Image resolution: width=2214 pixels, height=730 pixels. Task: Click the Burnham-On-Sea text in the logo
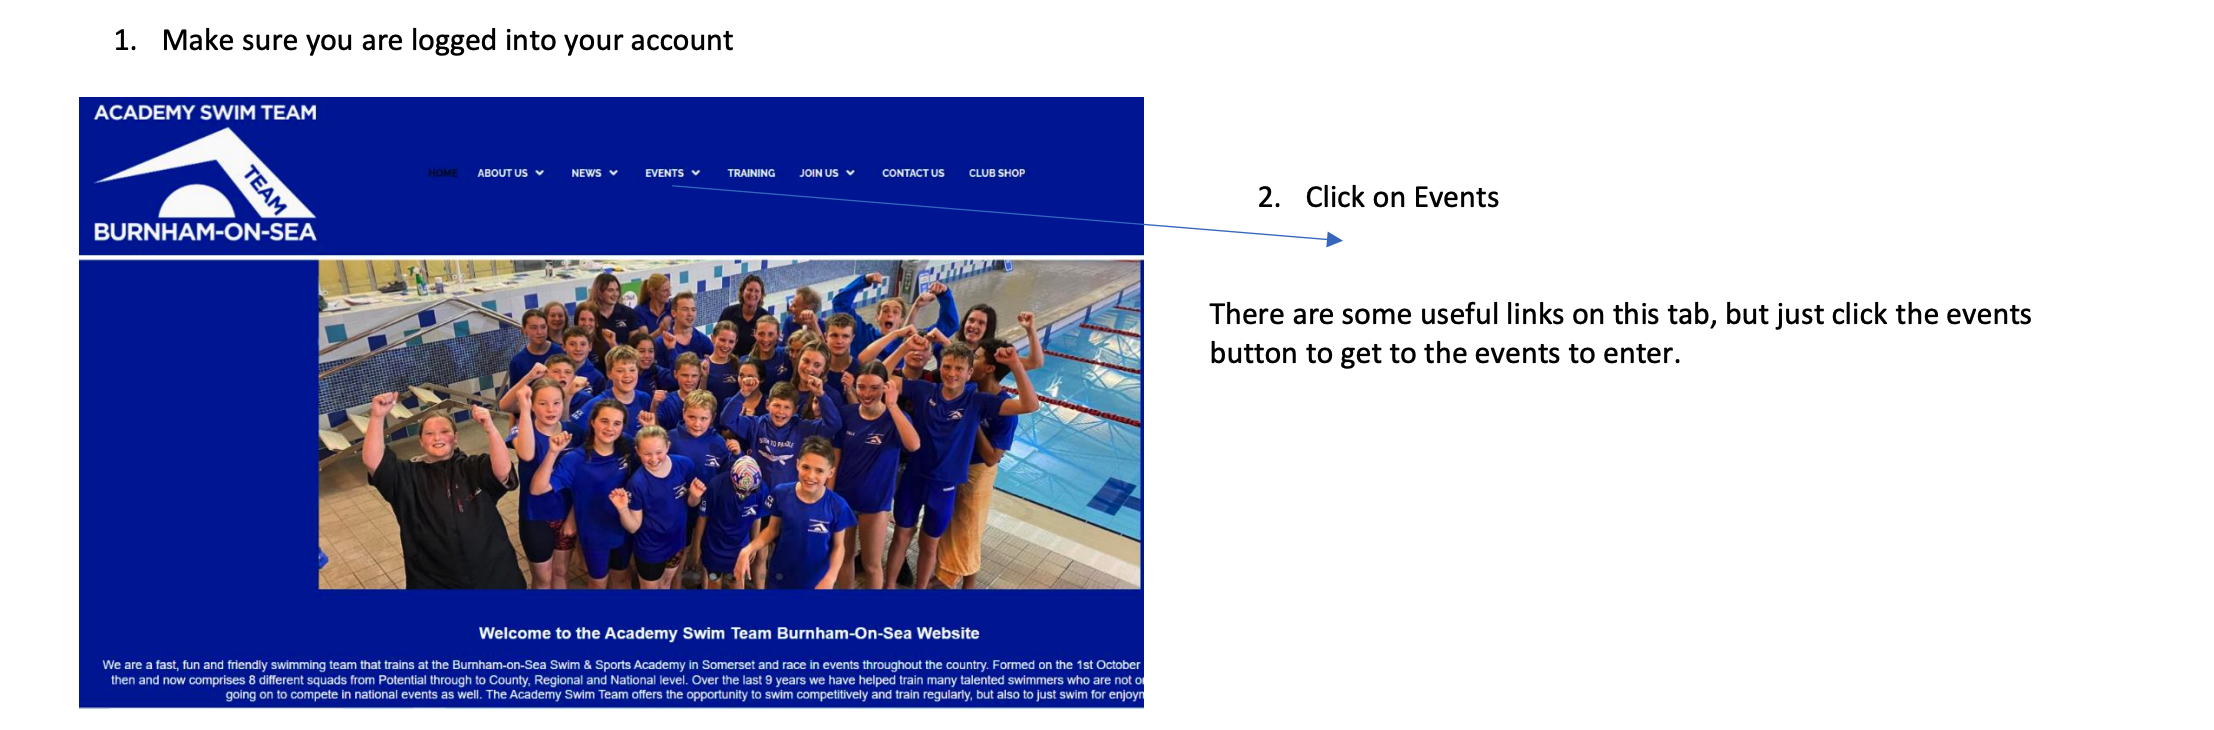(205, 232)
